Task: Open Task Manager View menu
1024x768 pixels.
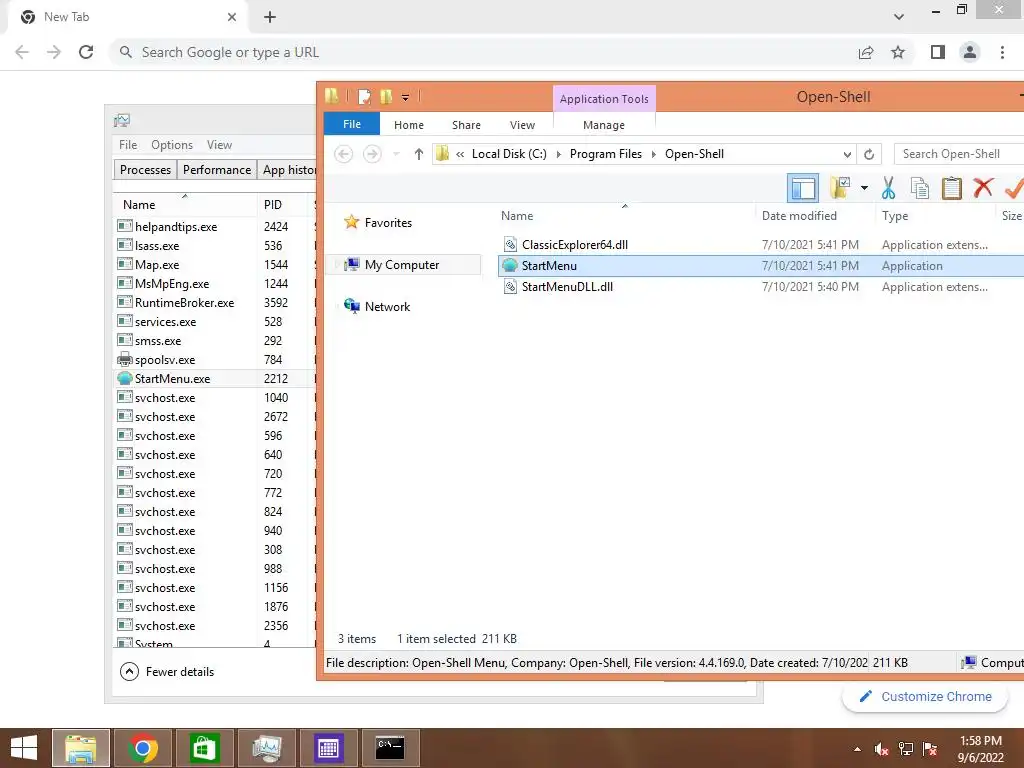Action: coord(219,145)
